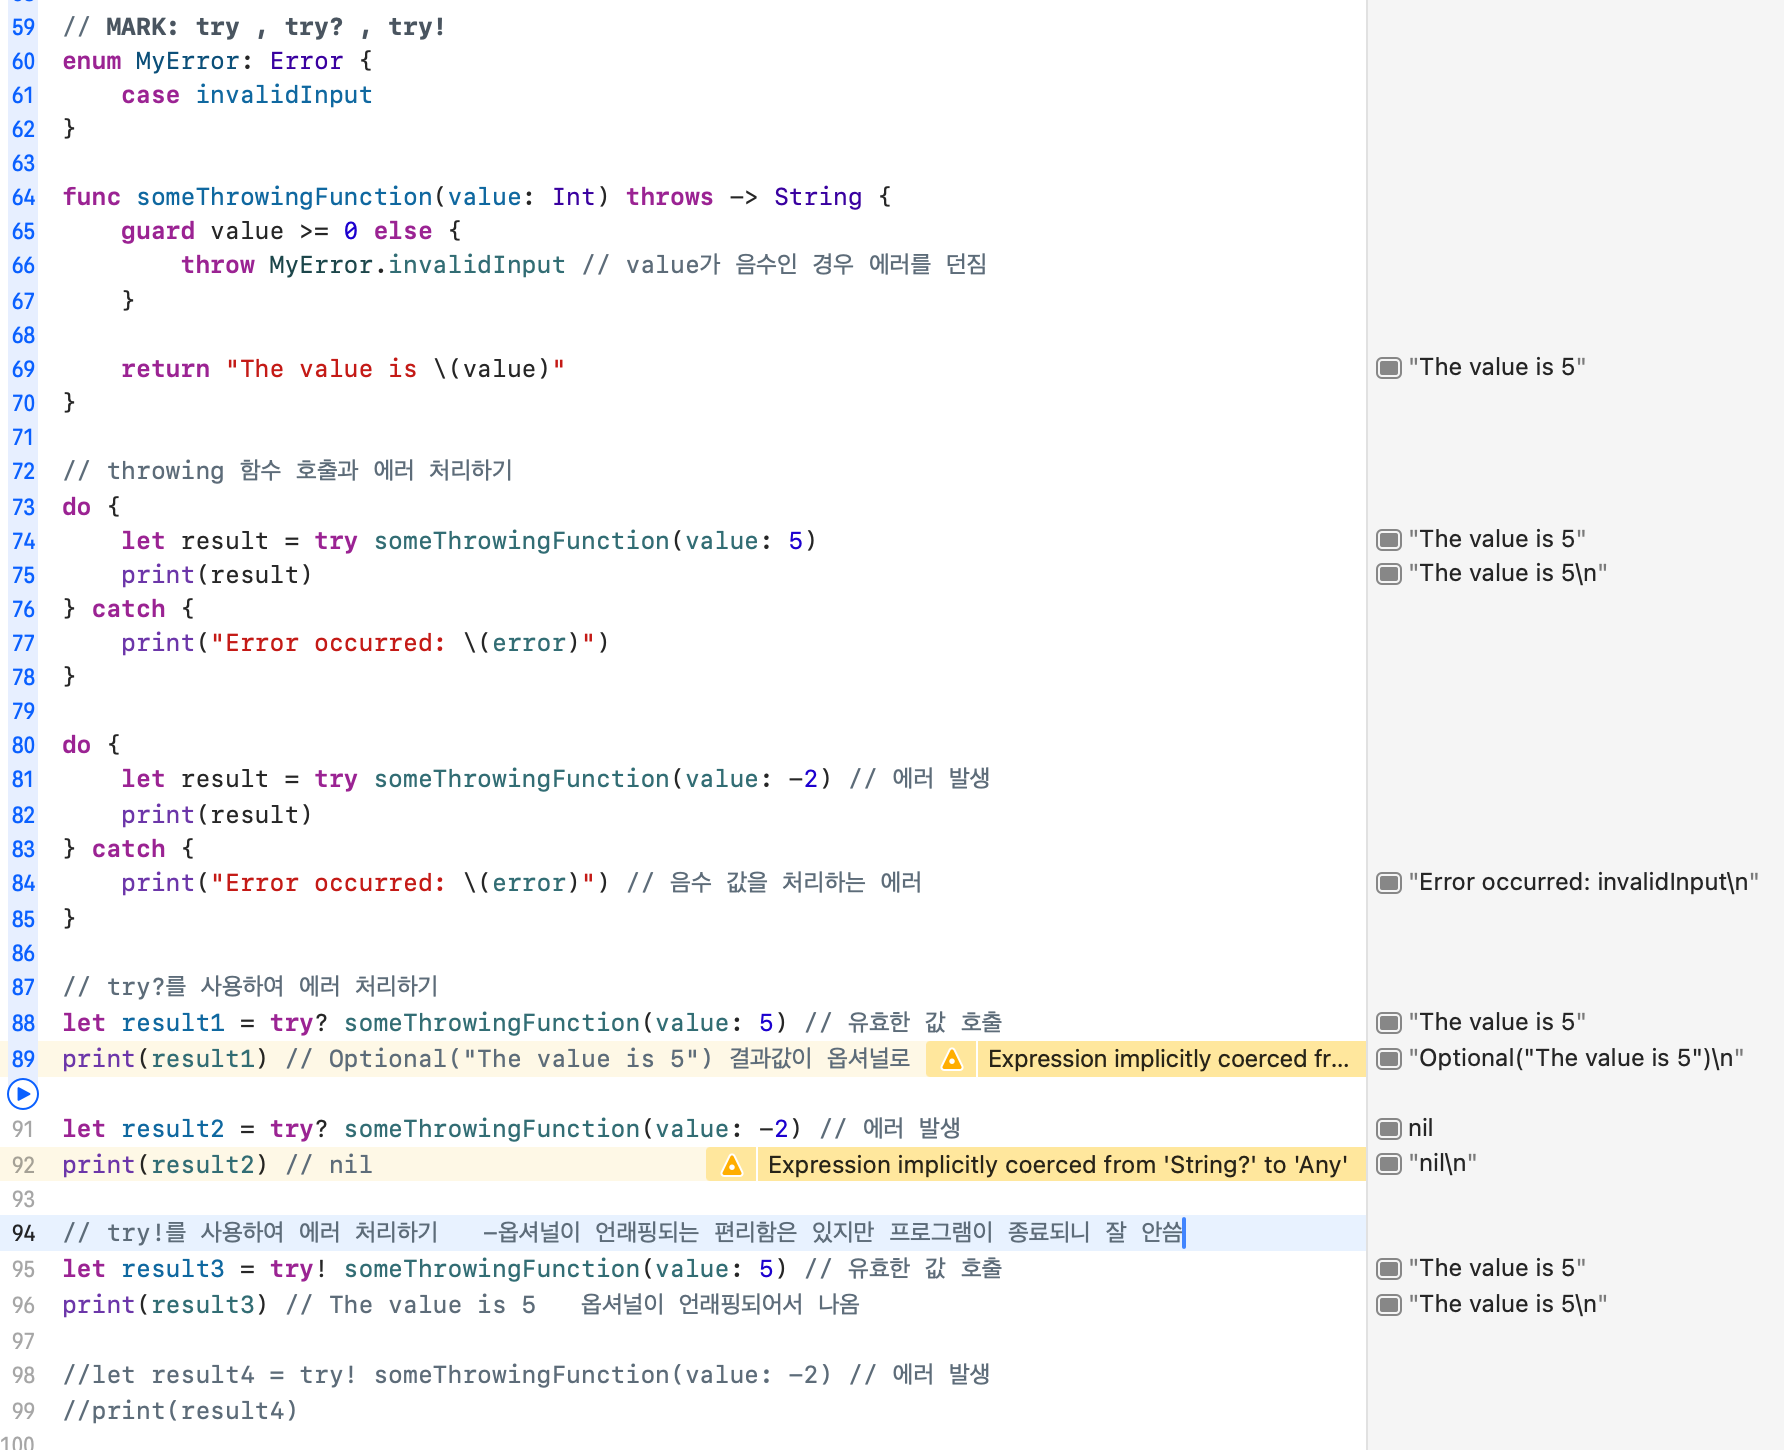Click line number 94 in gutter
This screenshot has width=1784, height=1450.
point(23,1233)
